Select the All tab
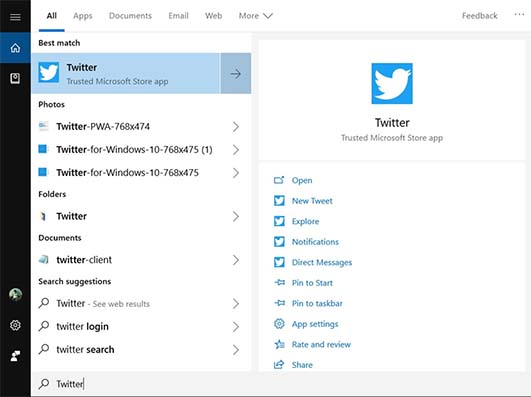The width and height of the screenshot is (531, 397). 51,16
